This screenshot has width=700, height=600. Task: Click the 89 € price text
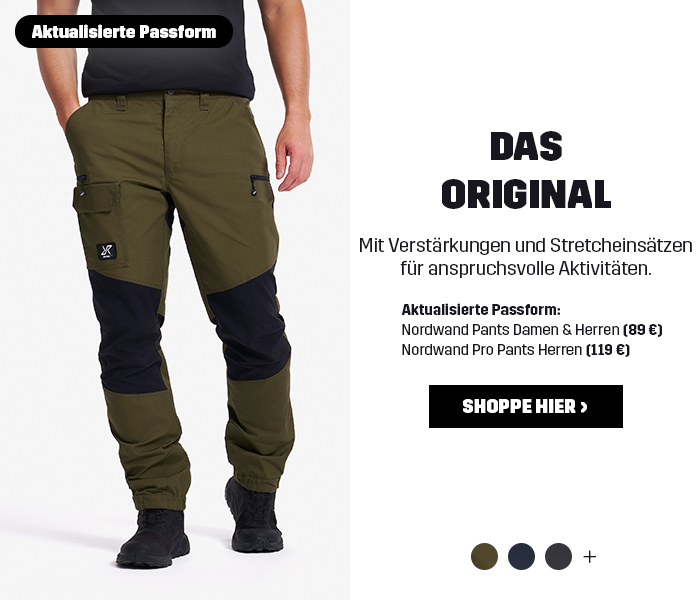click(x=642, y=330)
